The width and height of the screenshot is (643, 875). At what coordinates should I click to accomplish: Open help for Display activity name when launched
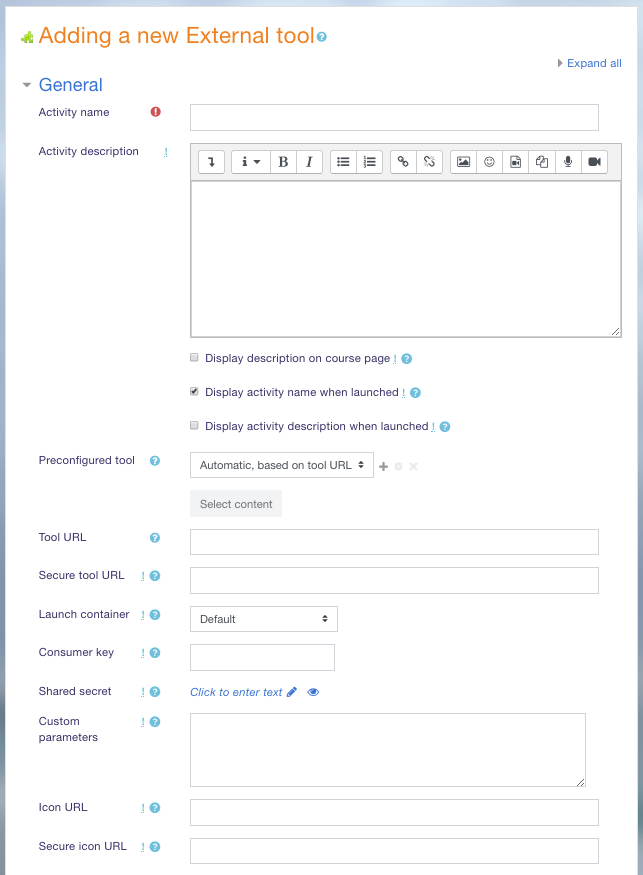click(x=415, y=393)
